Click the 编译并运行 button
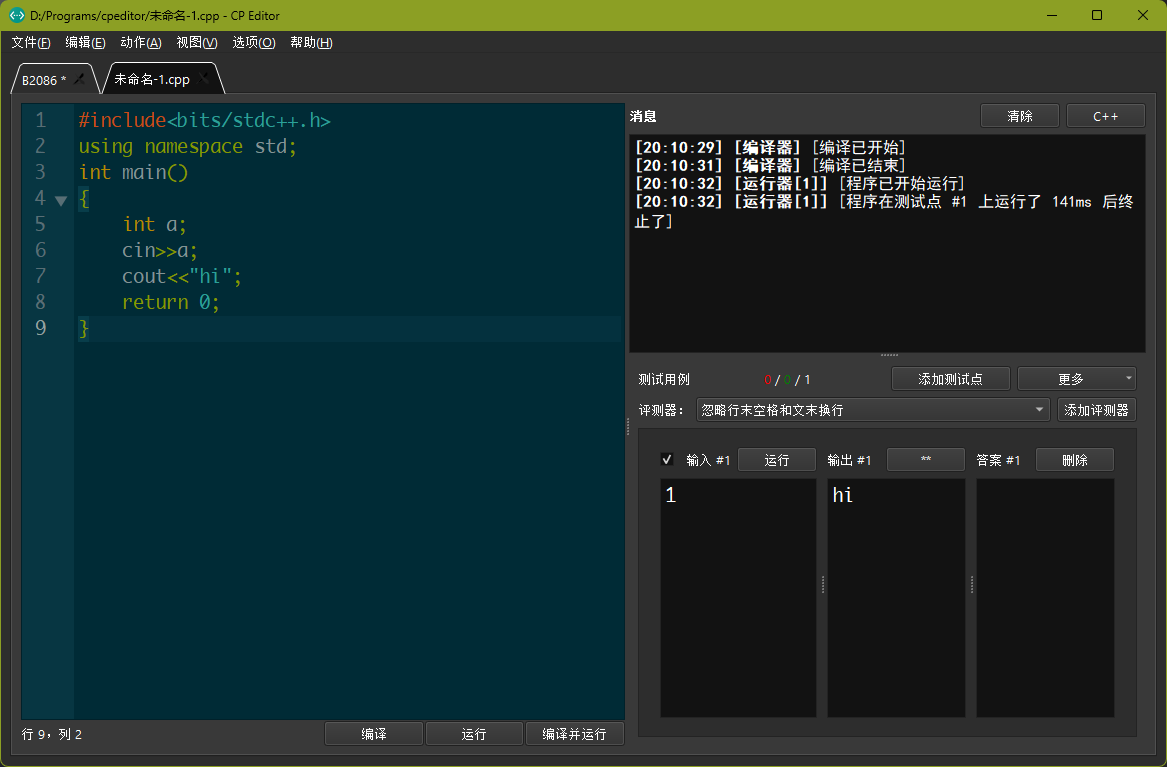 575,734
